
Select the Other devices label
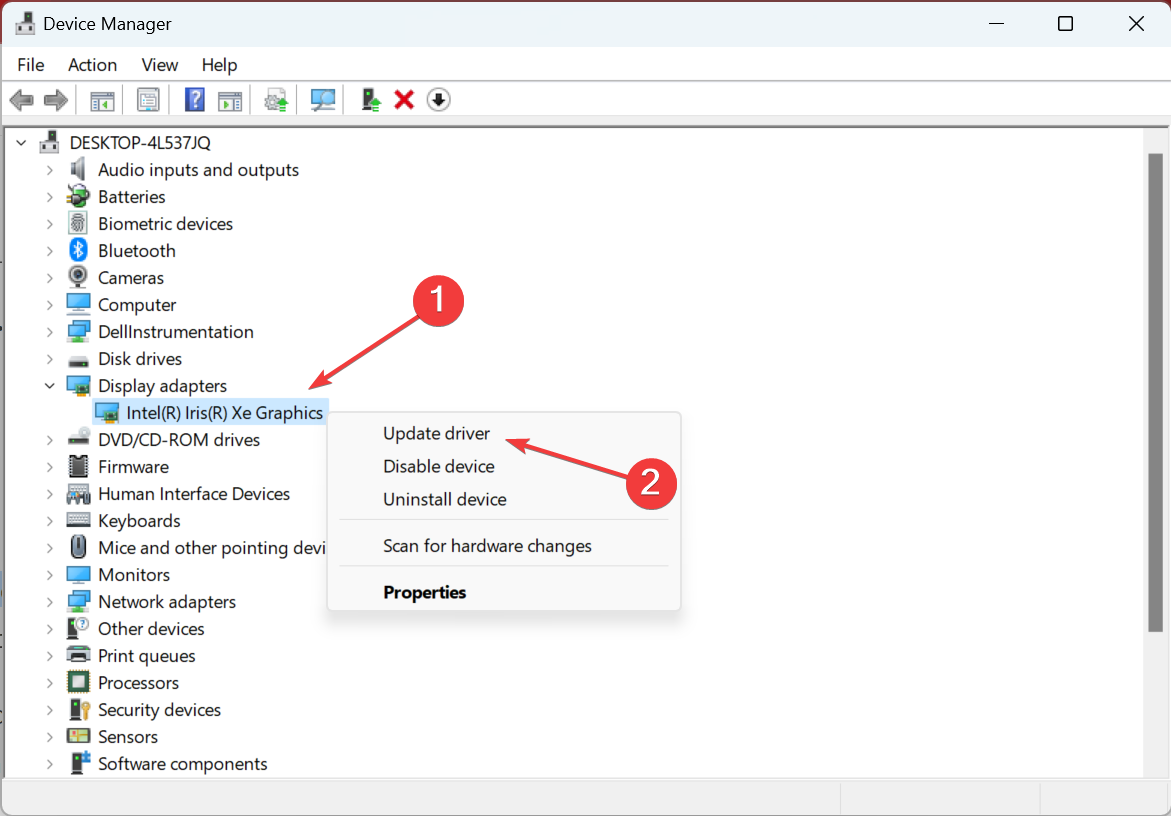click(x=151, y=629)
